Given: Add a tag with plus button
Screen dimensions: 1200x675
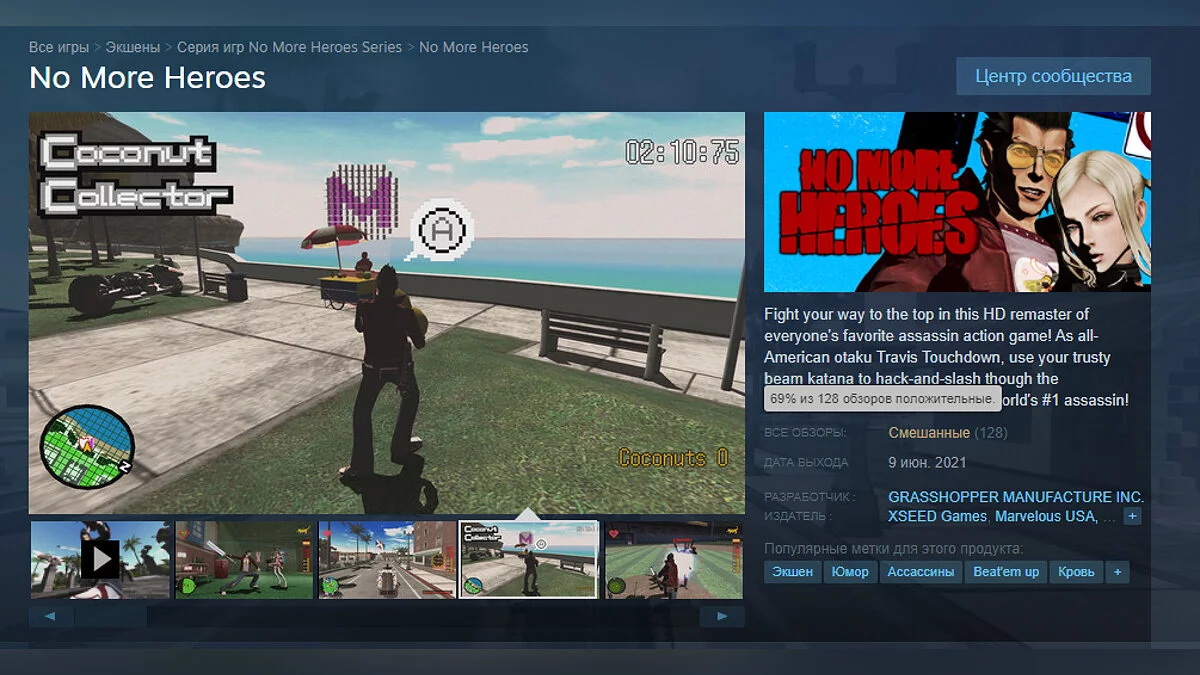Looking at the screenshot, I should (x=1117, y=572).
